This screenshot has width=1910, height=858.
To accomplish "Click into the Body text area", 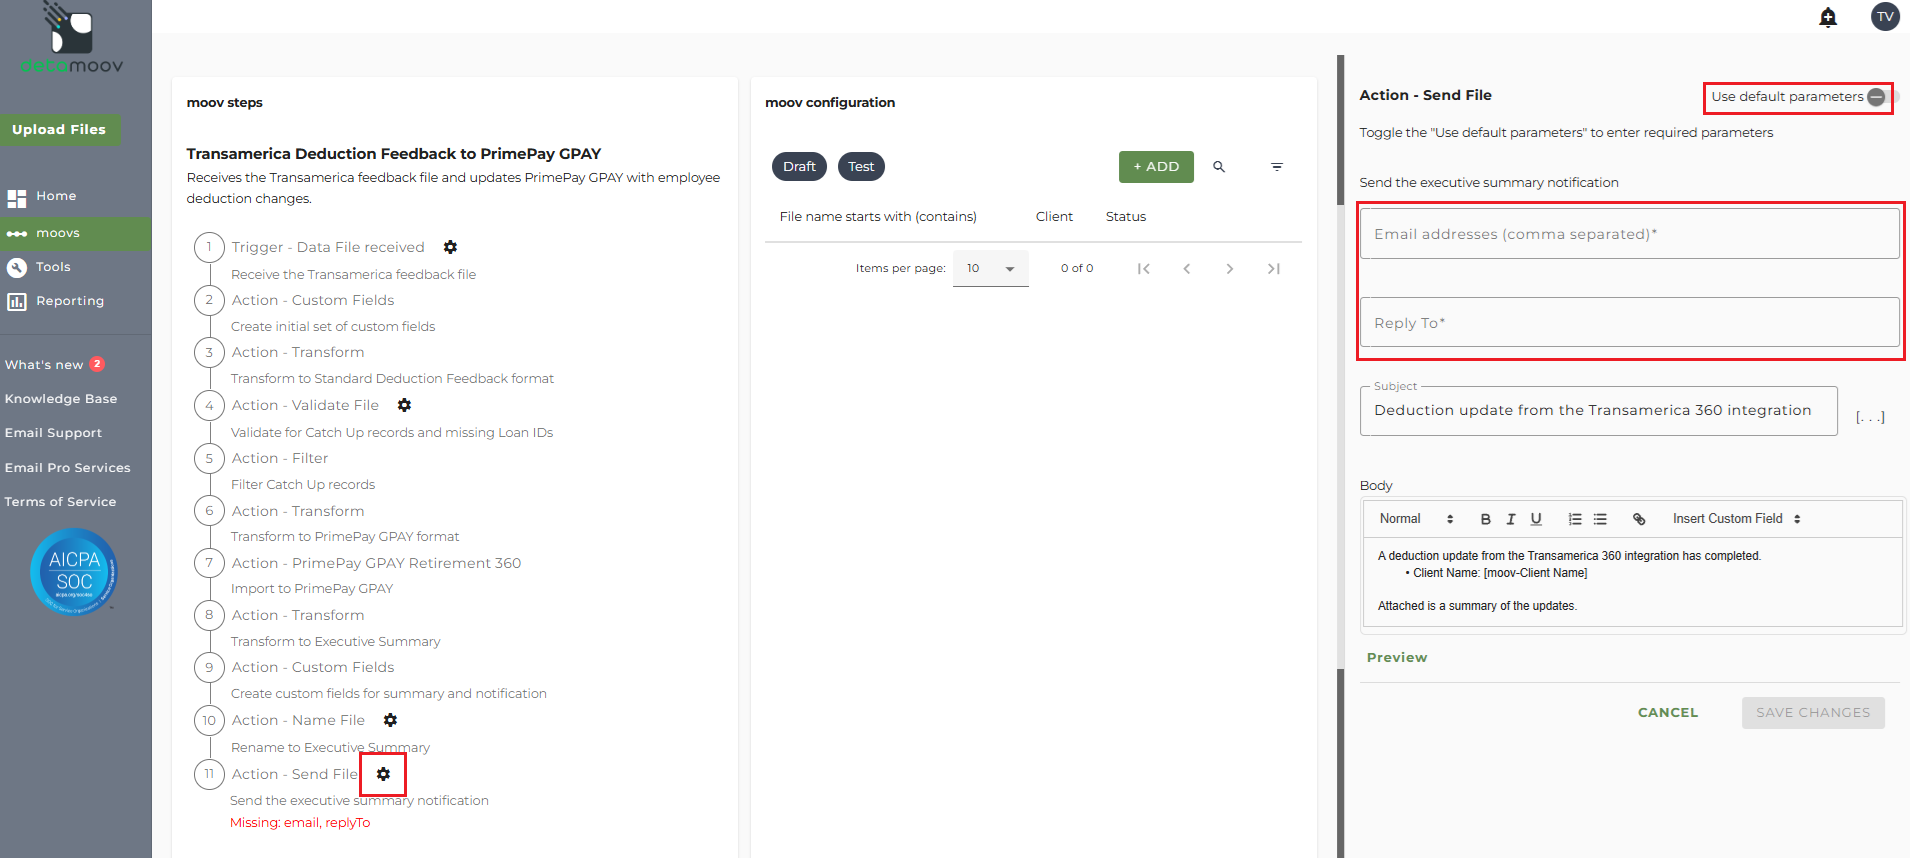I will click(1633, 582).
